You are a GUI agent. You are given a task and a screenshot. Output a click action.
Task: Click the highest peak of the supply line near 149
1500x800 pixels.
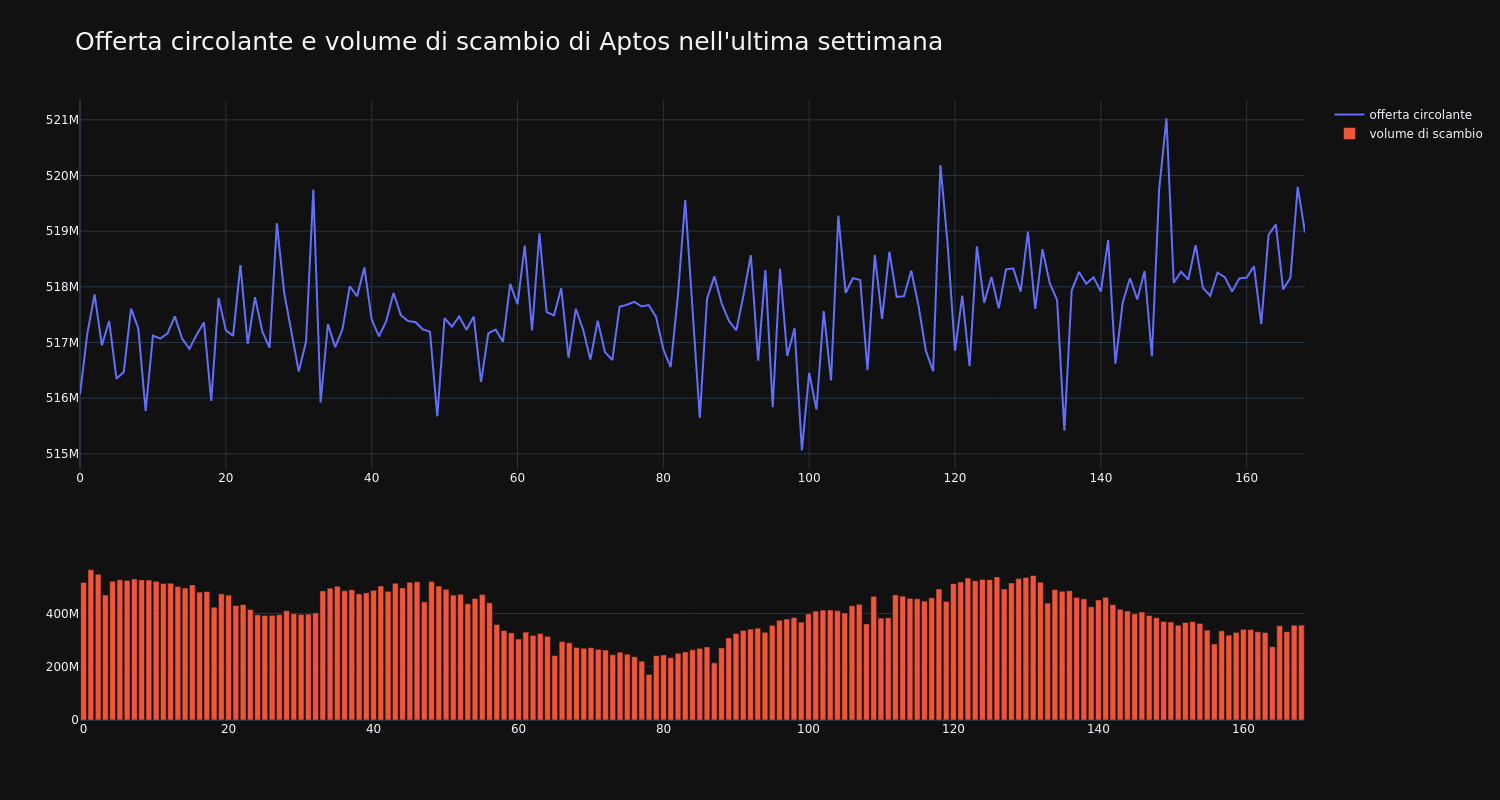[1166, 120]
